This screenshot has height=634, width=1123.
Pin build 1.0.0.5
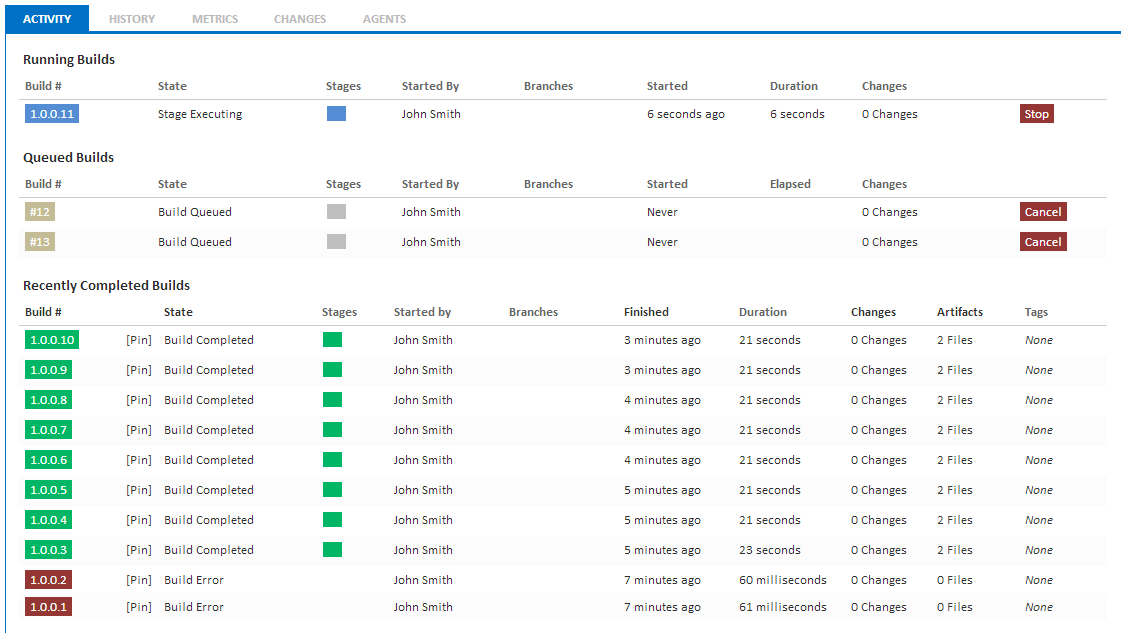pos(139,490)
